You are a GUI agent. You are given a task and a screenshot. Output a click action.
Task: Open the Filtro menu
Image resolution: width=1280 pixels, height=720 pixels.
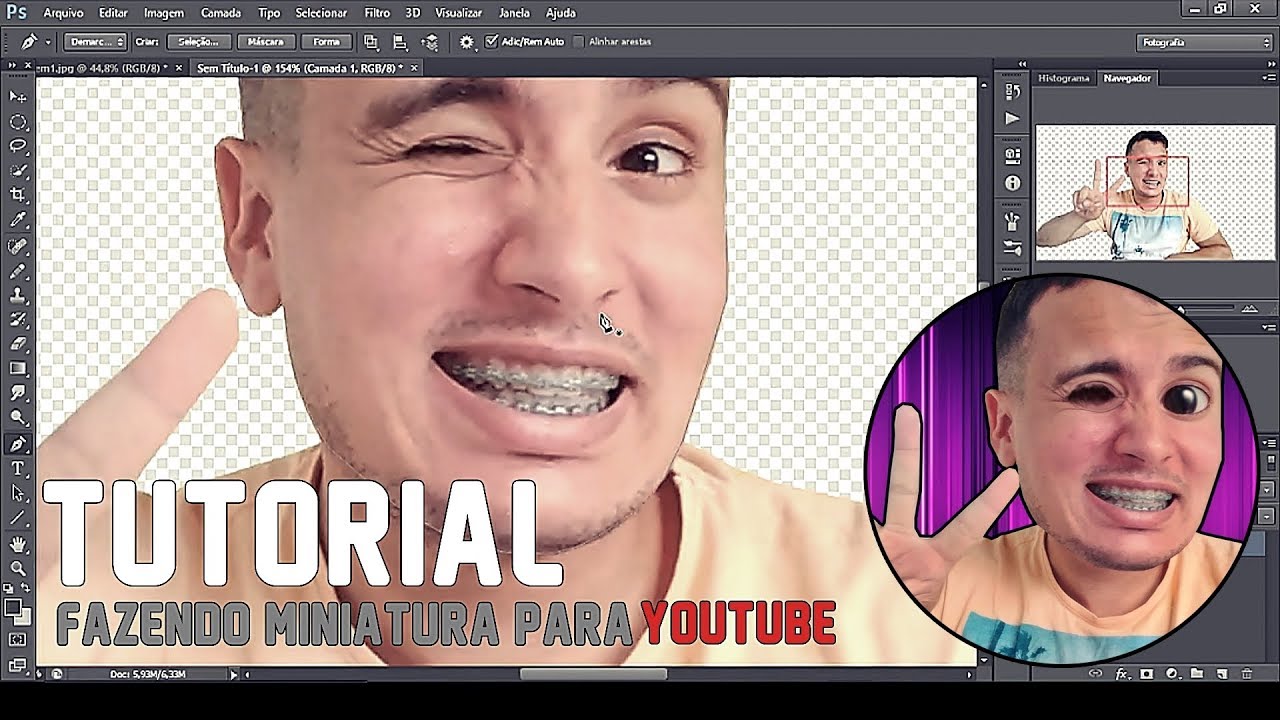point(377,13)
